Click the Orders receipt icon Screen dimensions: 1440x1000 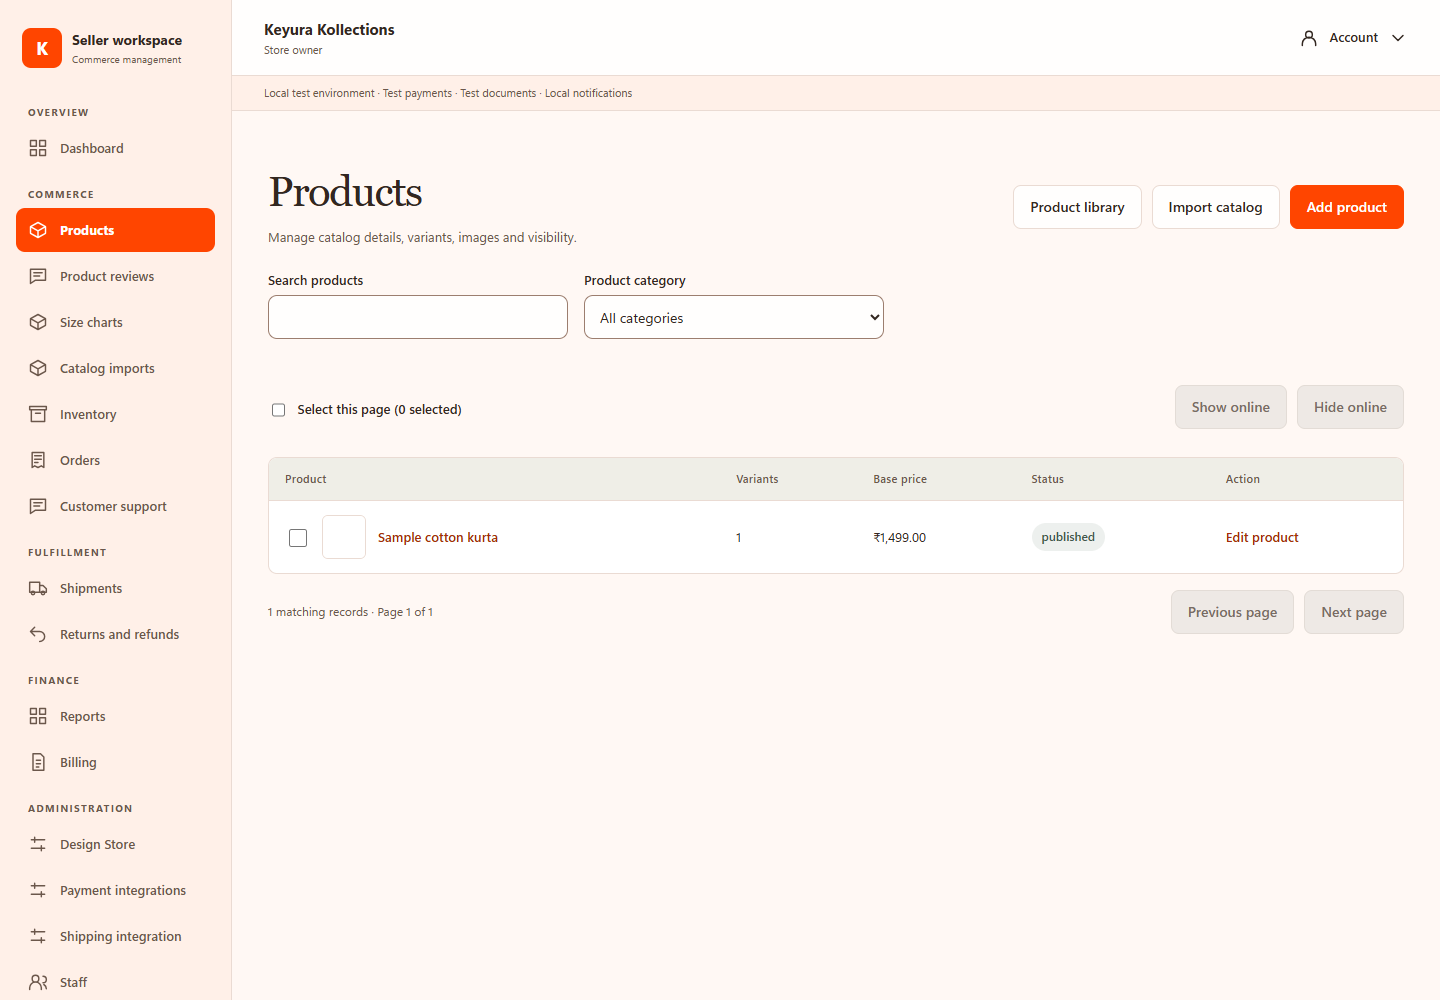pyautogui.click(x=38, y=460)
